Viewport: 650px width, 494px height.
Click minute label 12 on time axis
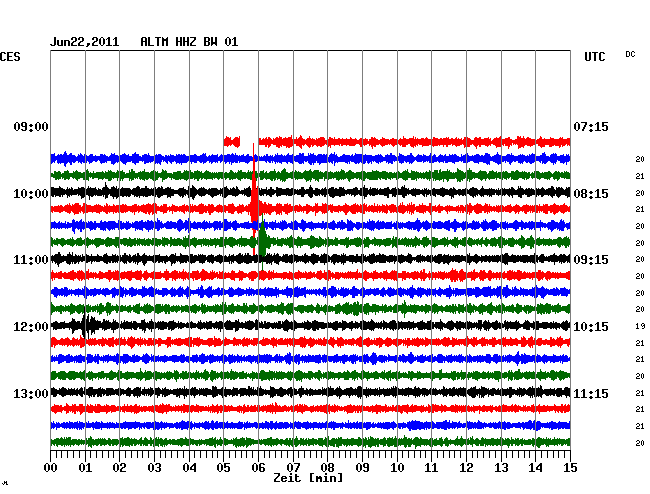[x=466, y=467]
